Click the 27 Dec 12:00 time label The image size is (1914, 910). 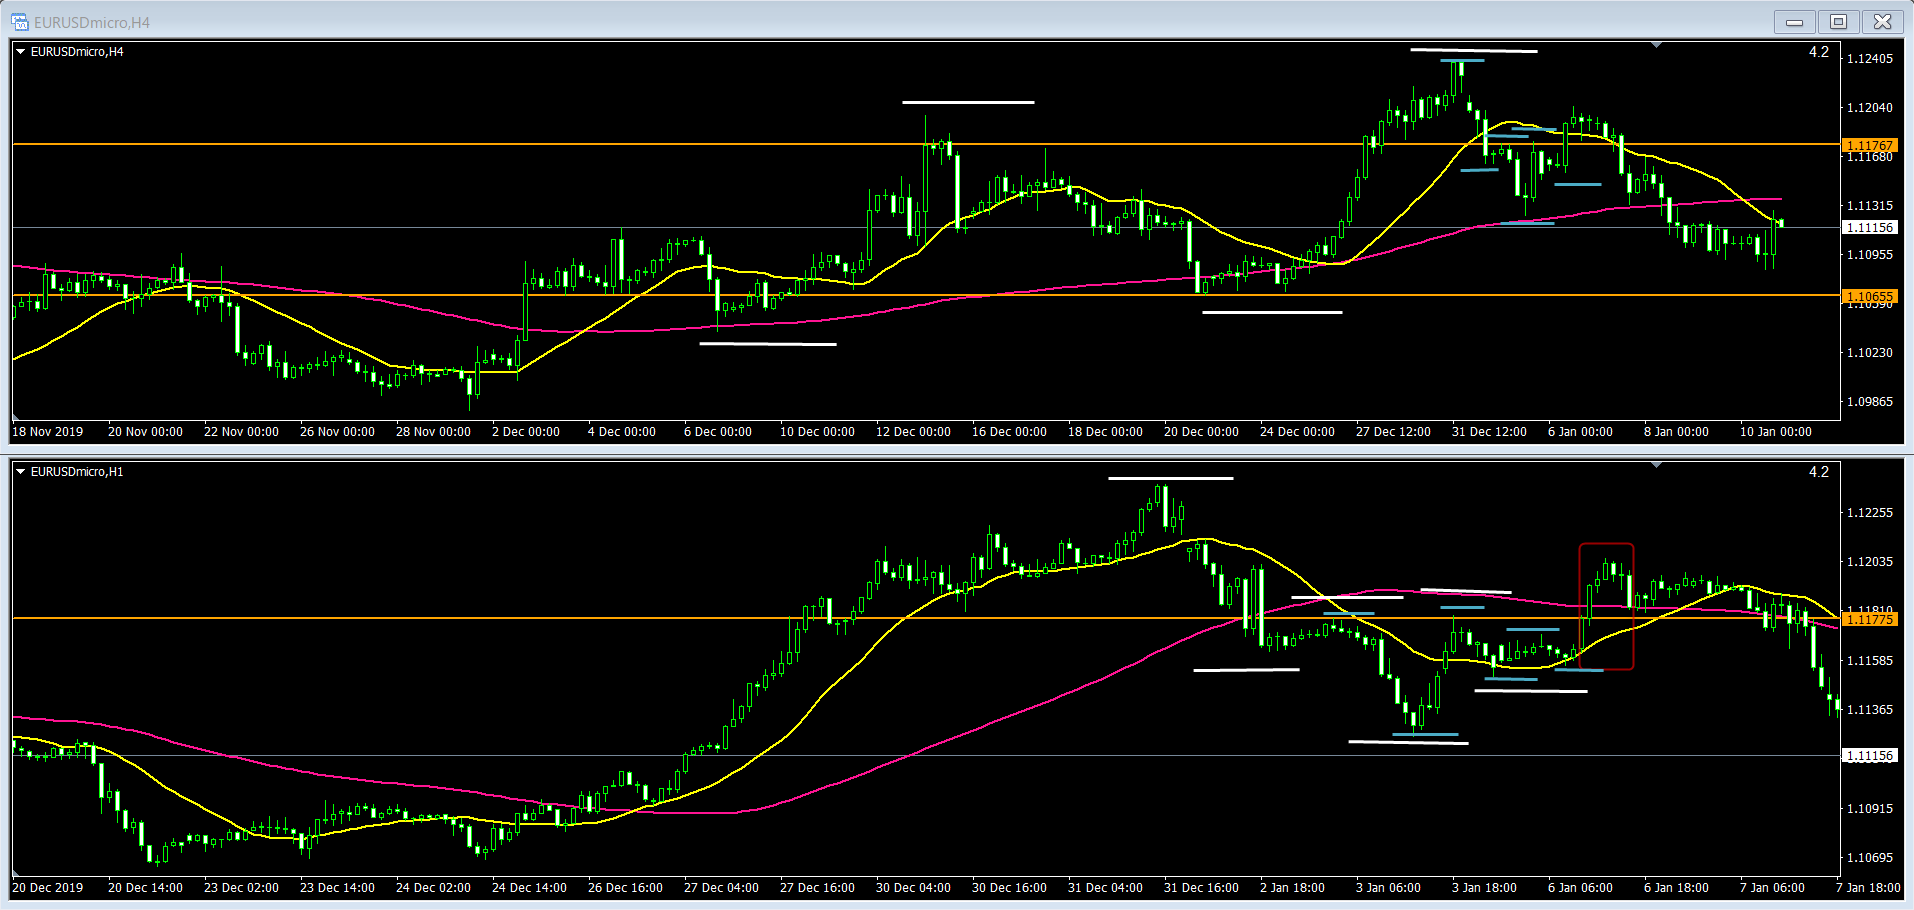[1393, 432]
